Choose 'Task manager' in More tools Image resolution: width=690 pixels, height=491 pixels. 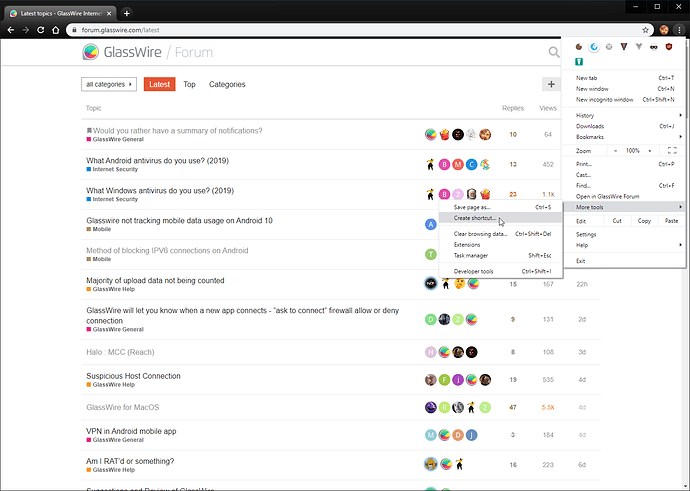point(471,256)
